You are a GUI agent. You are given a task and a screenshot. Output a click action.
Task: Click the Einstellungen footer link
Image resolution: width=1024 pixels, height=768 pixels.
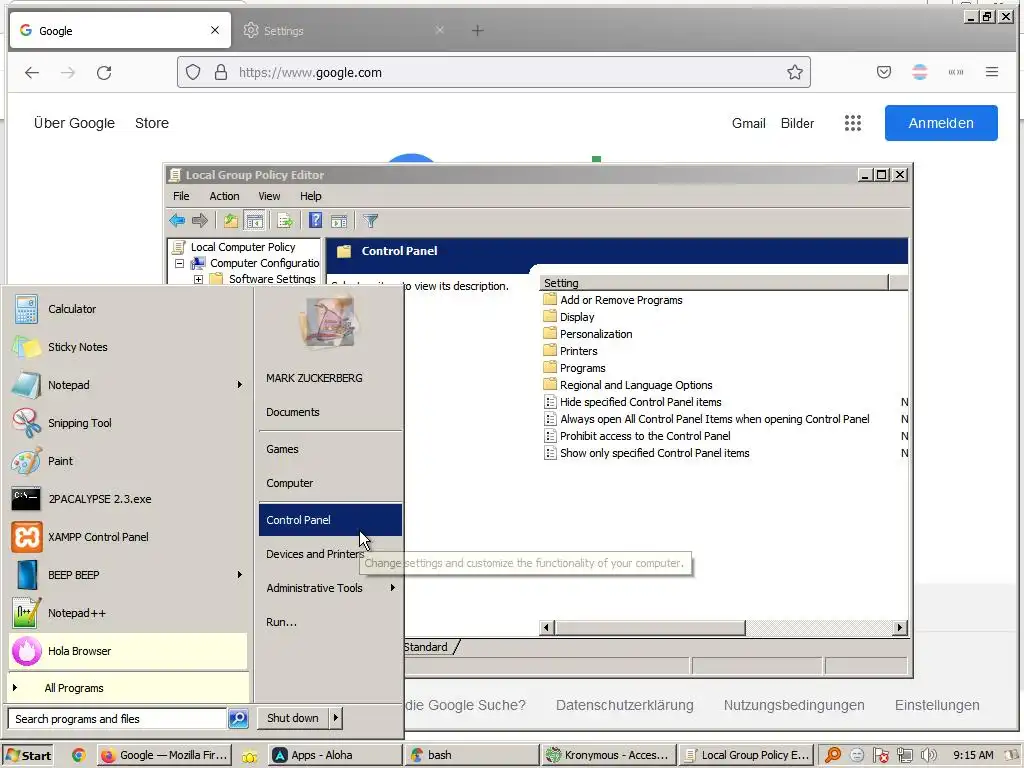(x=937, y=705)
